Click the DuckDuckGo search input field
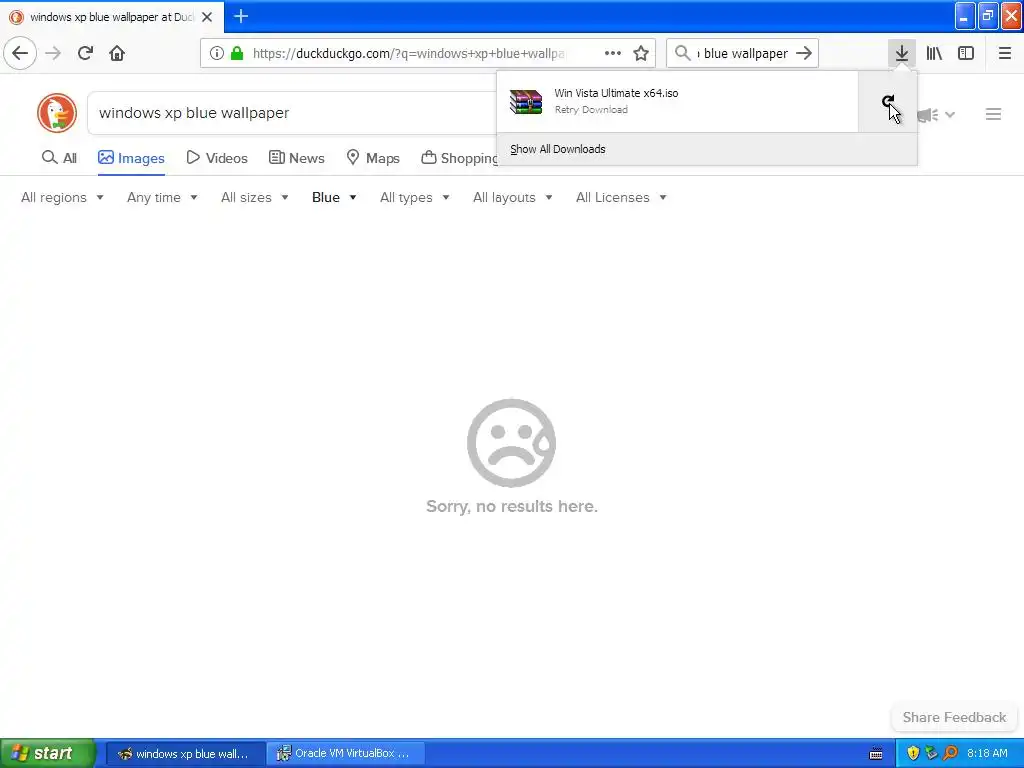This screenshot has width=1024, height=768. pyautogui.click(x=294, y=113)
